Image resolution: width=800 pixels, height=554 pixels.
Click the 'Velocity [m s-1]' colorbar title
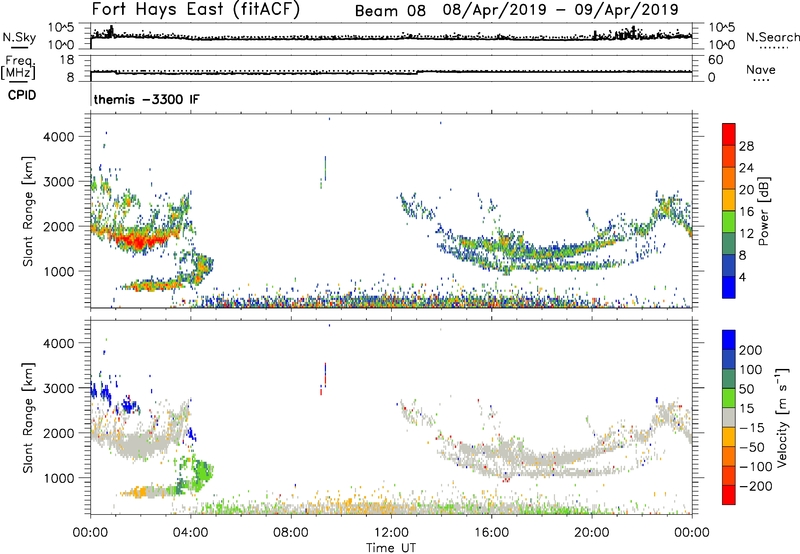782,417
